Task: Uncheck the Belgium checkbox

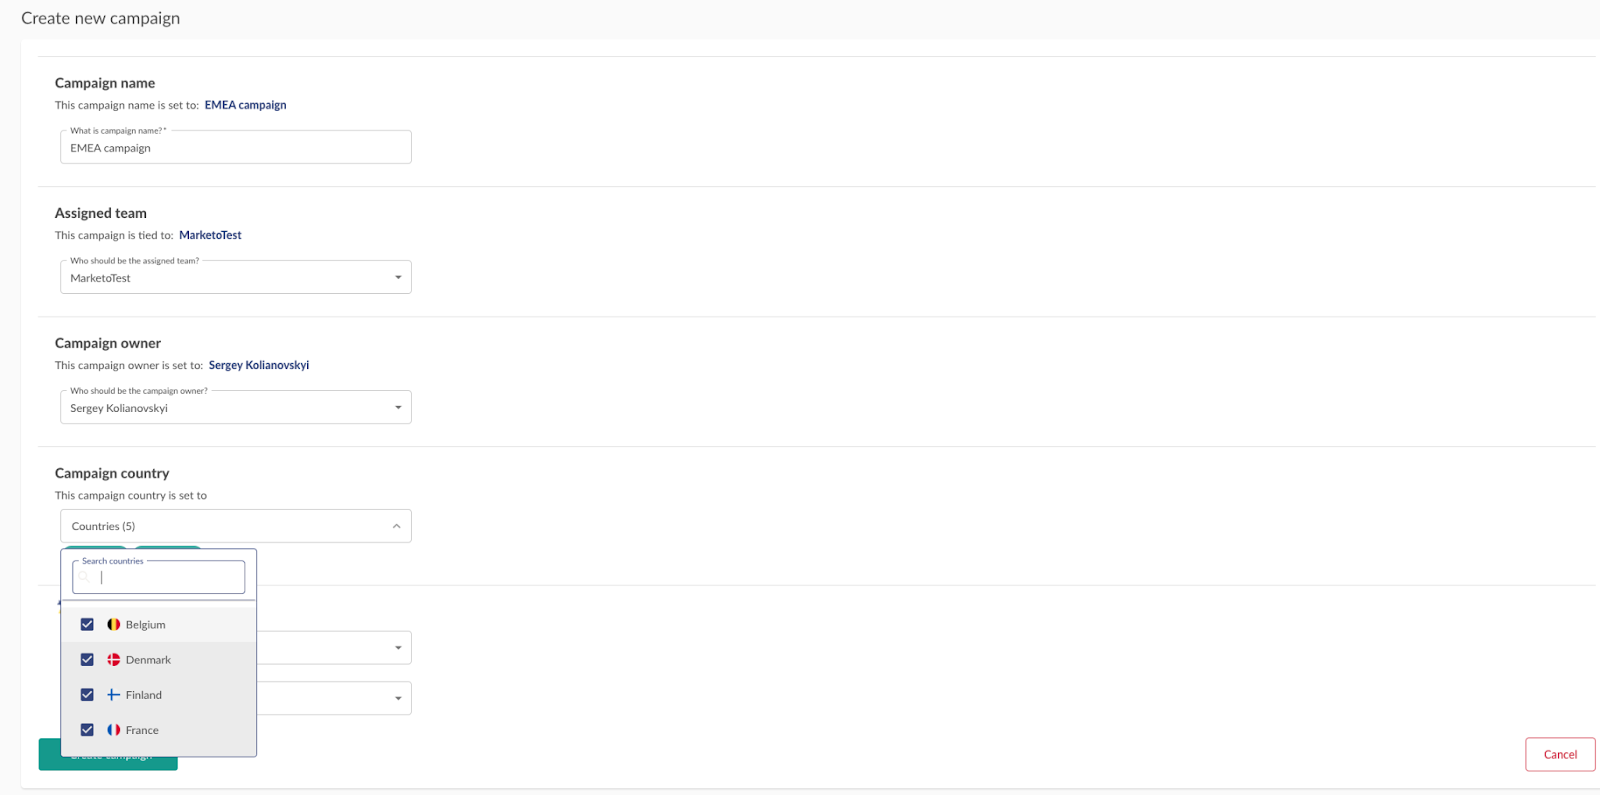Action: tap(87, 624)
